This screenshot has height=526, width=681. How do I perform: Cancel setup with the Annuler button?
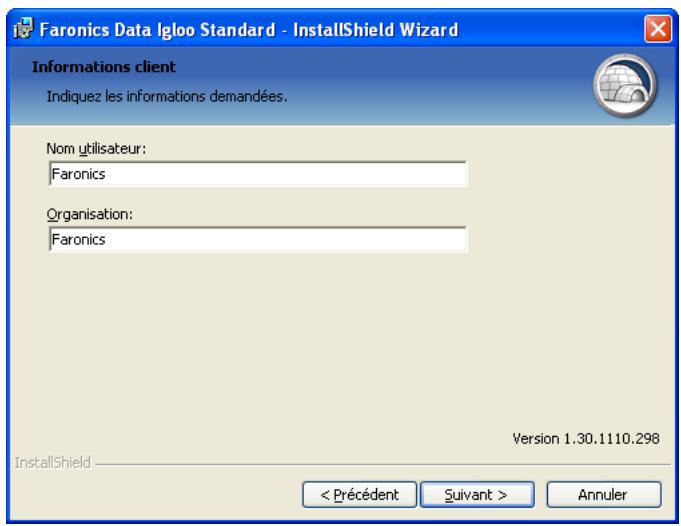click(x=604, y=494)
